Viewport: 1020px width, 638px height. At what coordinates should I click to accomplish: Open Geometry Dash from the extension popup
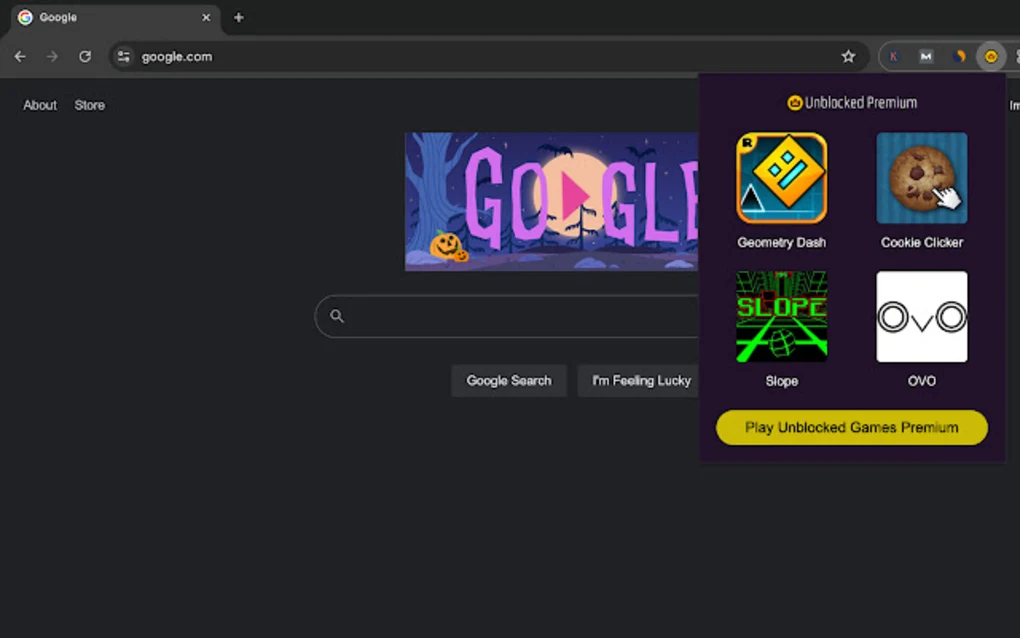(x=781, y=178)
